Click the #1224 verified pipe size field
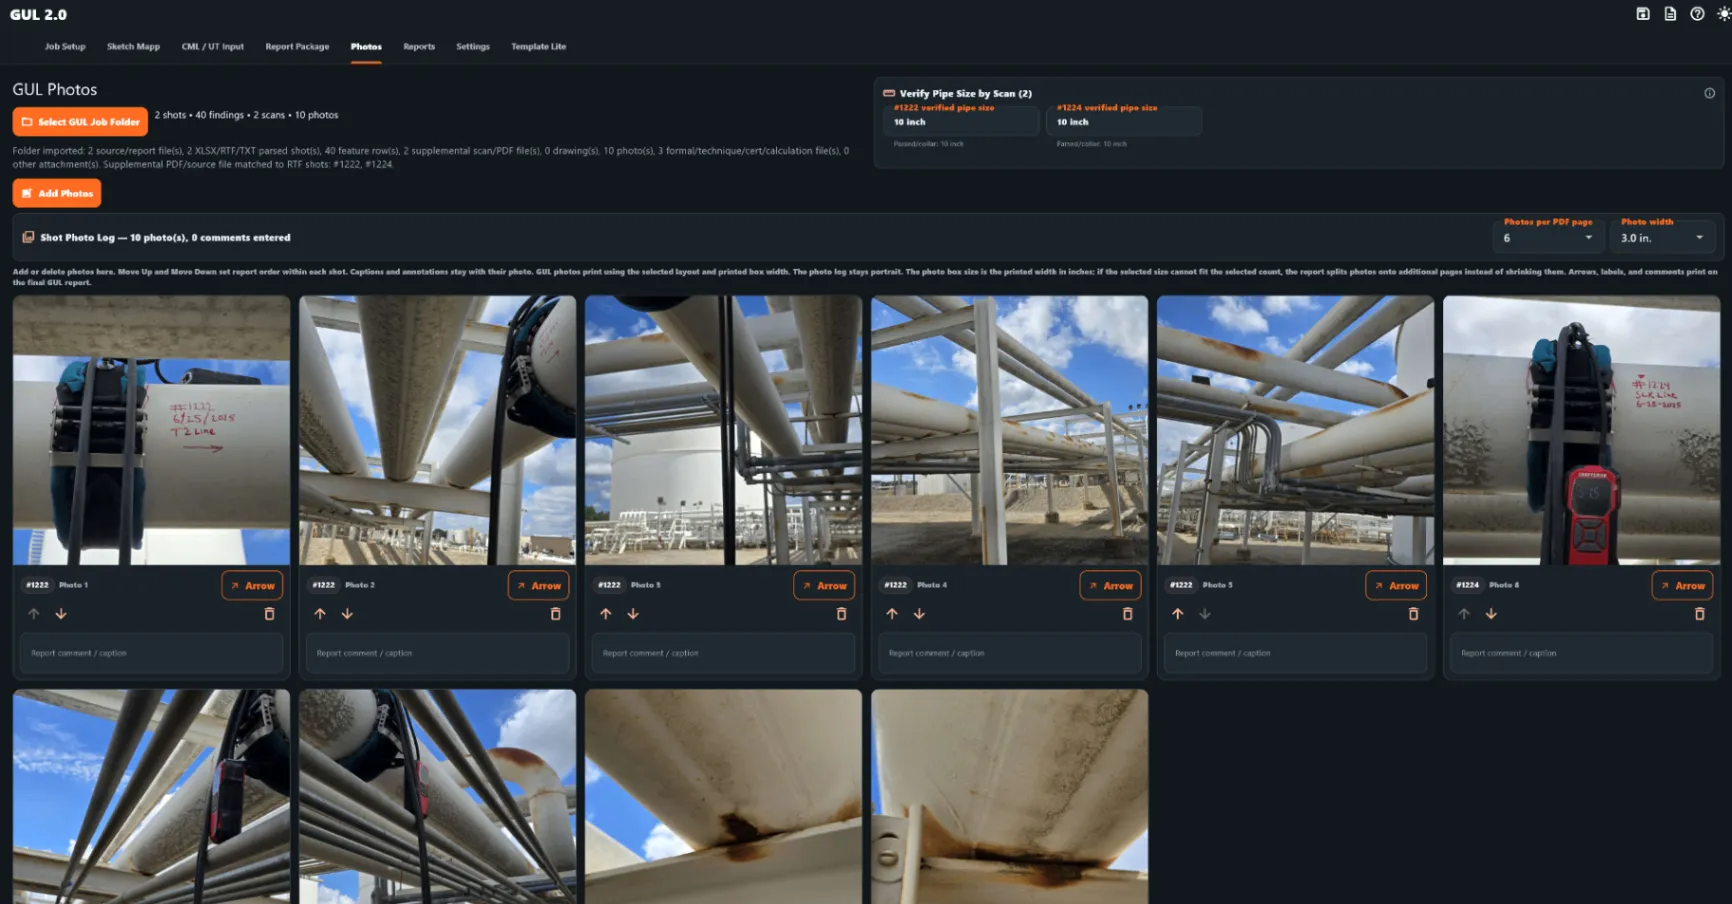The width and height of the screenshot is (1732, 904). [1125, 122]
